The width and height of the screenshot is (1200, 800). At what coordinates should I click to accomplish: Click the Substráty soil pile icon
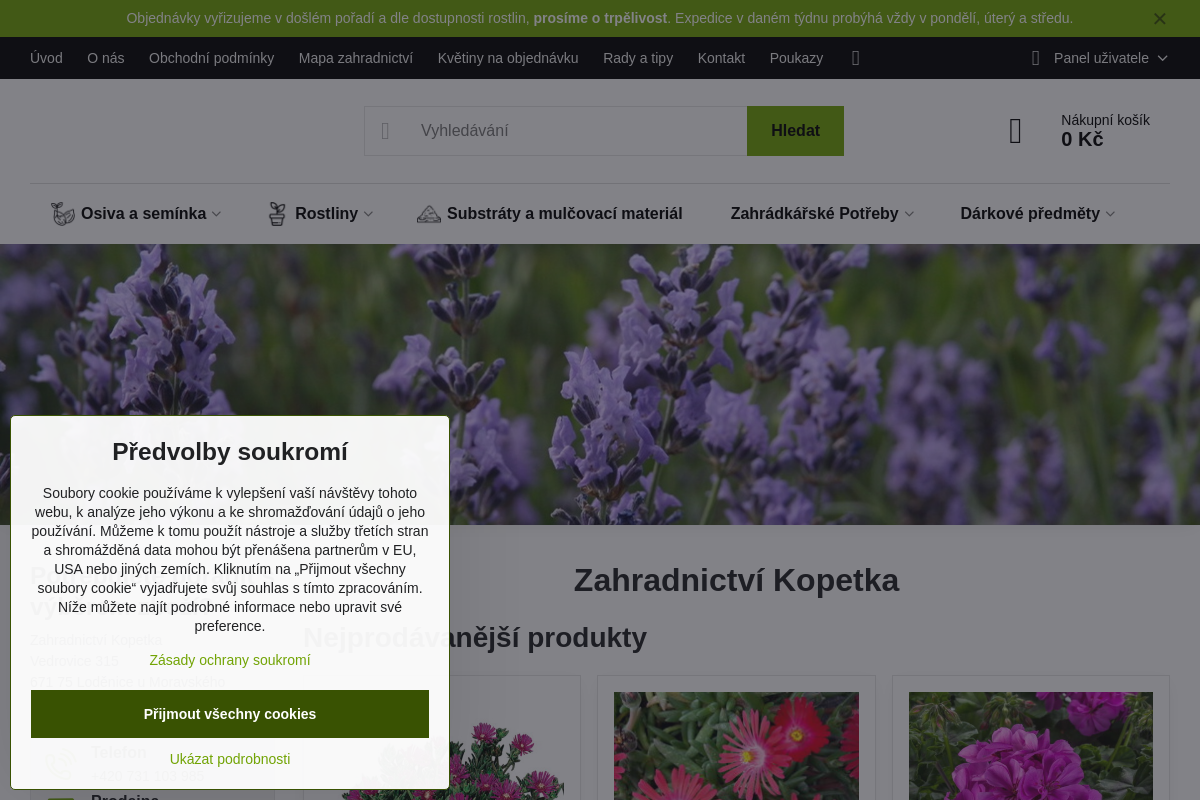(429, 214)
